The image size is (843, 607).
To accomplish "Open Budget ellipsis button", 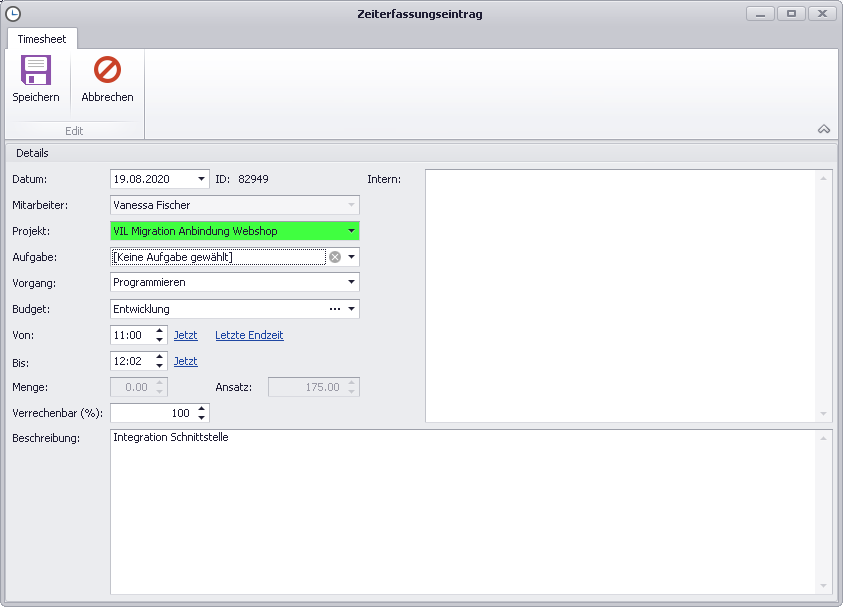I will 334,309.
